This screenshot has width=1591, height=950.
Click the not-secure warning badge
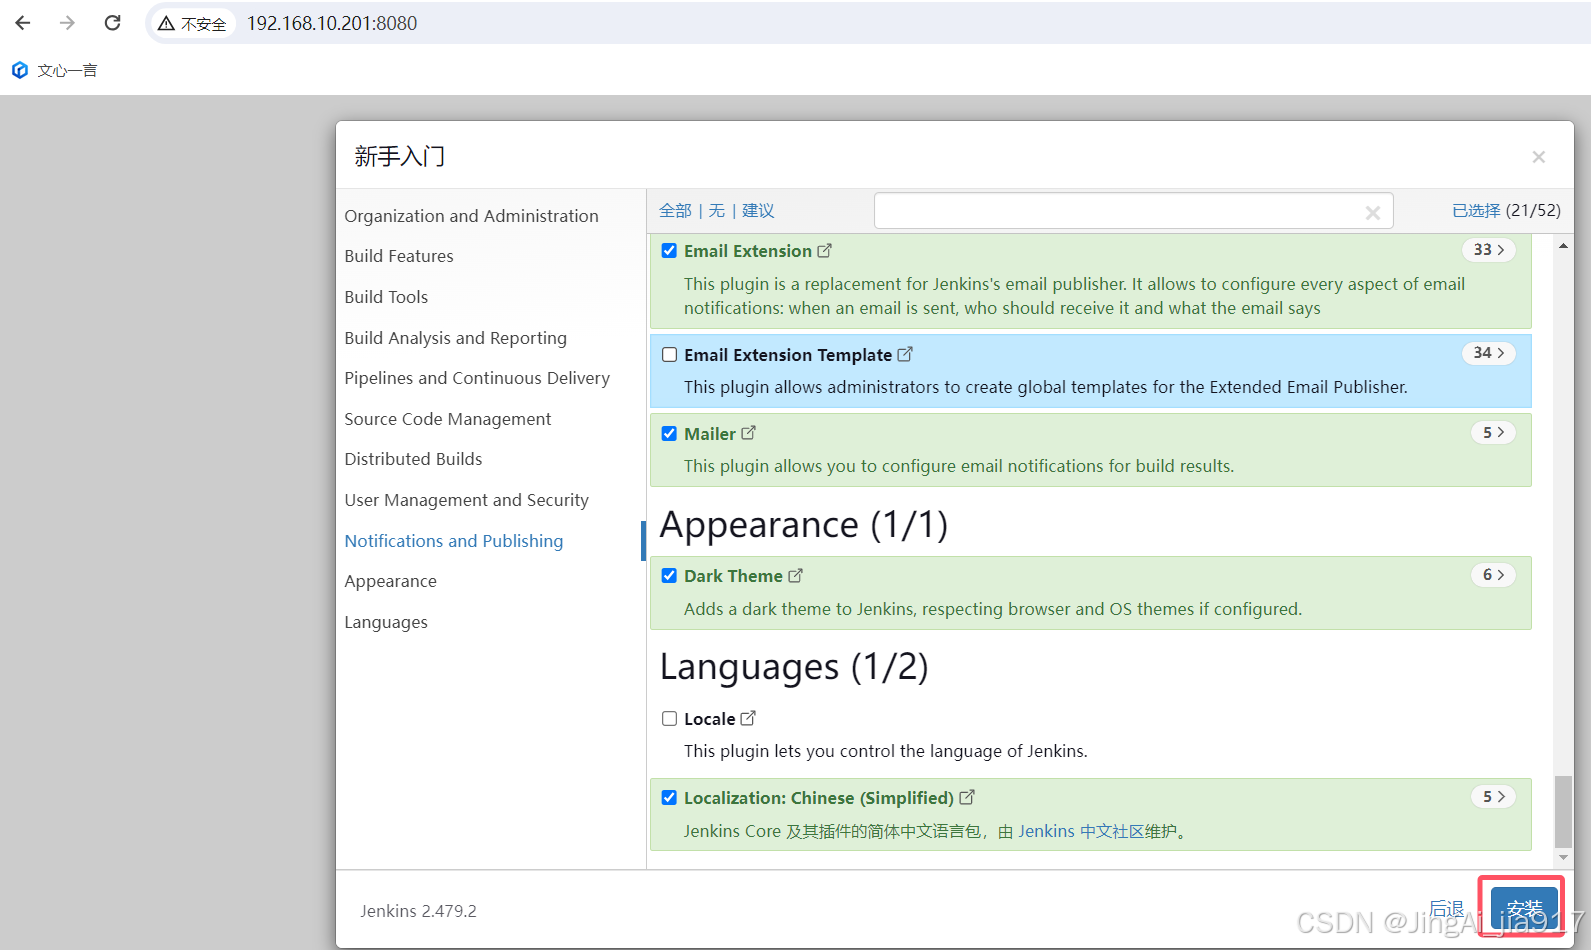click(x=193, y=23)
